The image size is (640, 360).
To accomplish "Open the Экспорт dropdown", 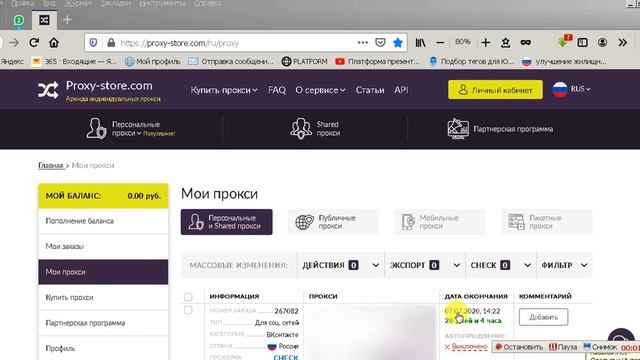I will coord(425,265).
